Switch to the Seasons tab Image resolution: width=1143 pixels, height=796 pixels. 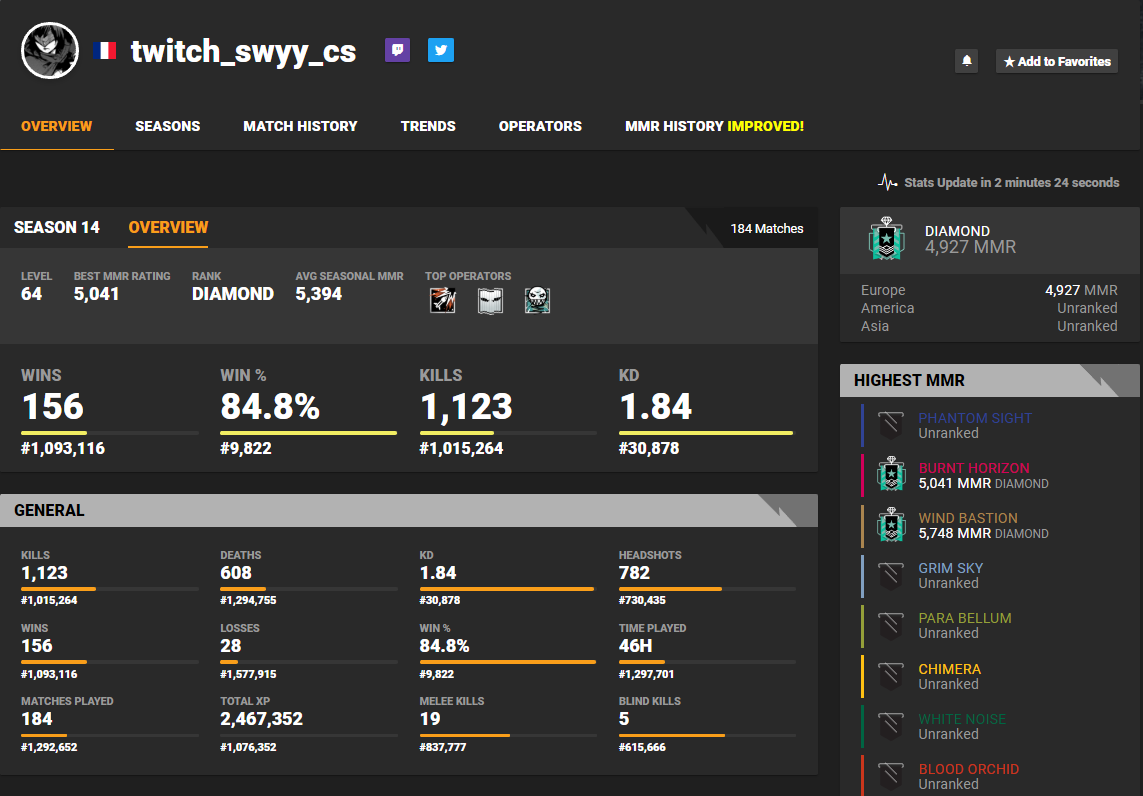point(168,126)
